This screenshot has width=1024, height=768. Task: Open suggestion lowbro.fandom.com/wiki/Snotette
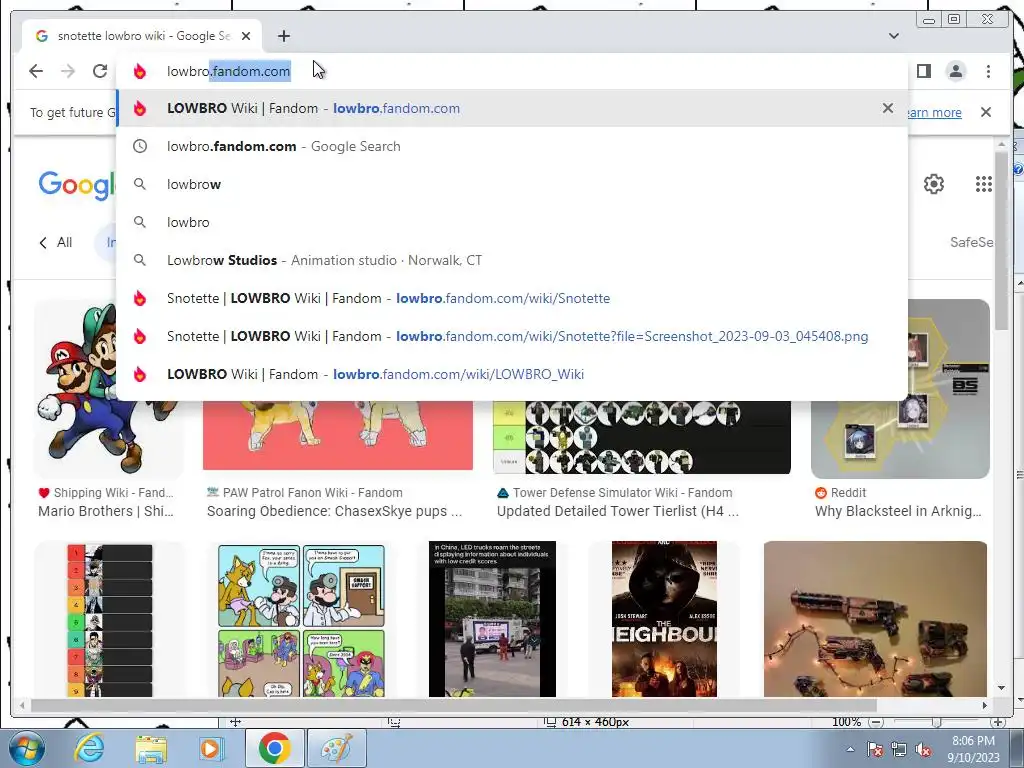513,298
